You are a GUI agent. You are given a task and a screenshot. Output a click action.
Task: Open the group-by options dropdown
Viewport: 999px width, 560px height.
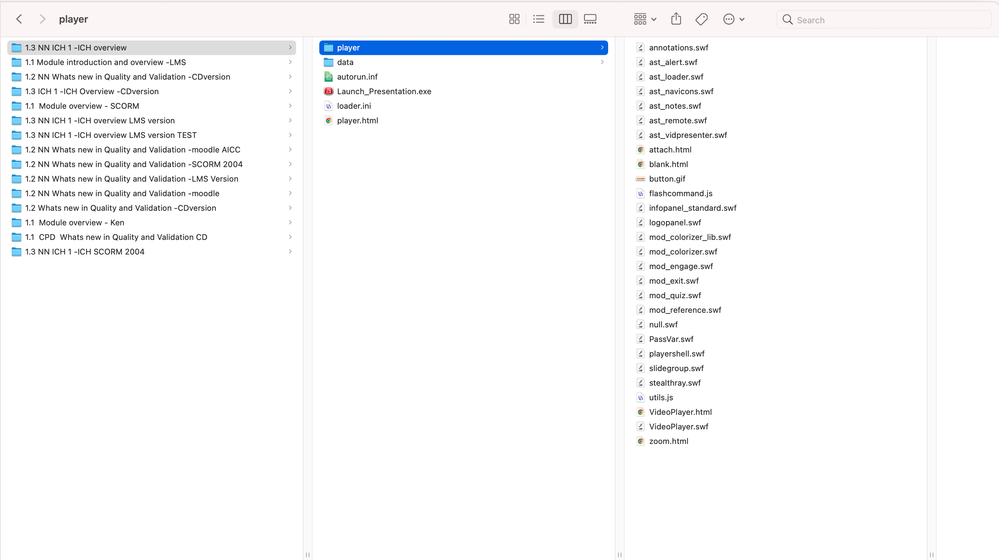click(x=645, y=19)
